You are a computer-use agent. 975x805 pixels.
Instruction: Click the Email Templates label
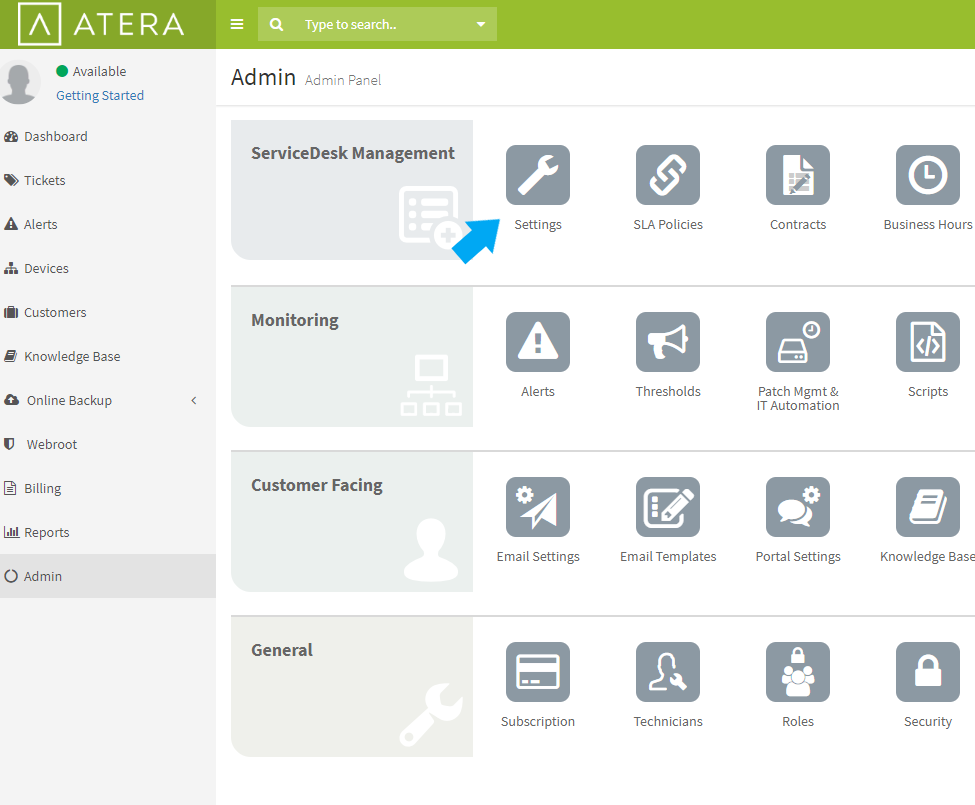(668, 556)
